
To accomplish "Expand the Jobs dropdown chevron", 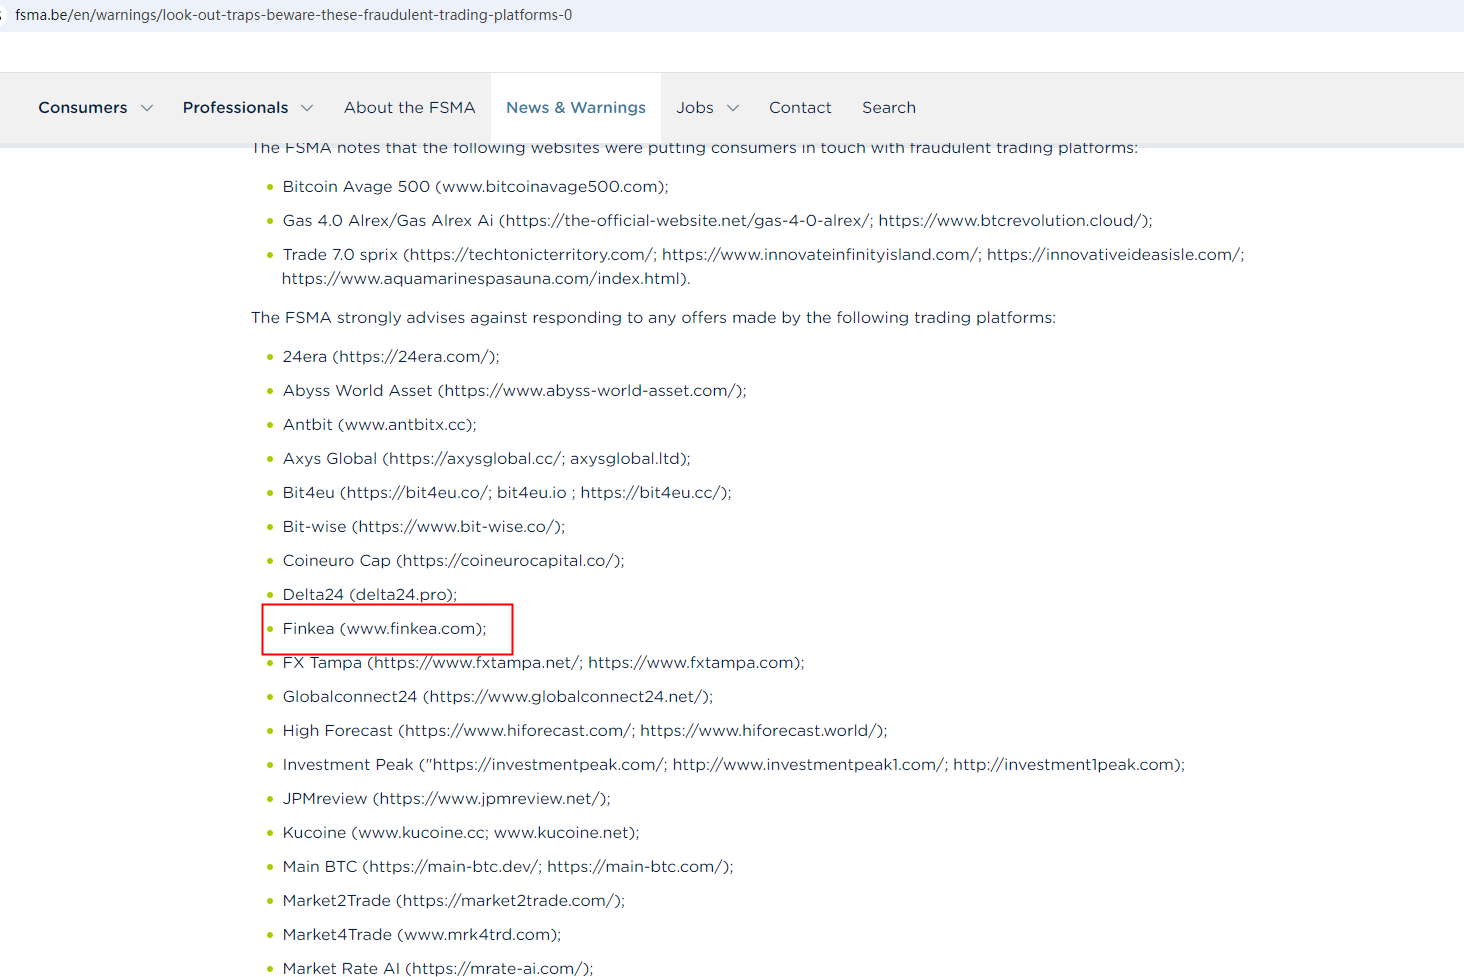I will (733, 108).
